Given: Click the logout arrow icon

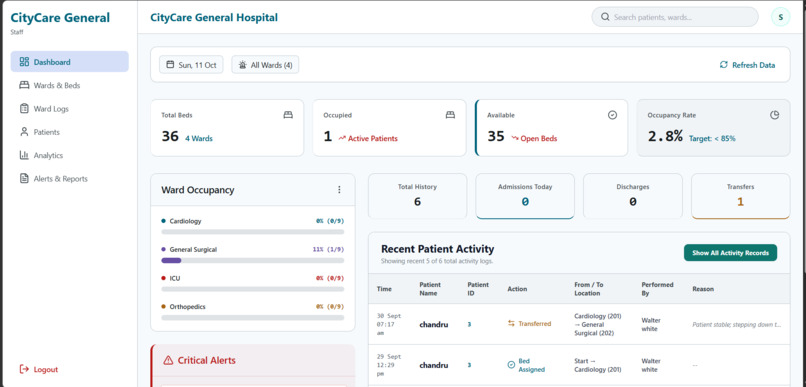Looking at the screenshot, I should pyautogui.click(x=24, y=369).
